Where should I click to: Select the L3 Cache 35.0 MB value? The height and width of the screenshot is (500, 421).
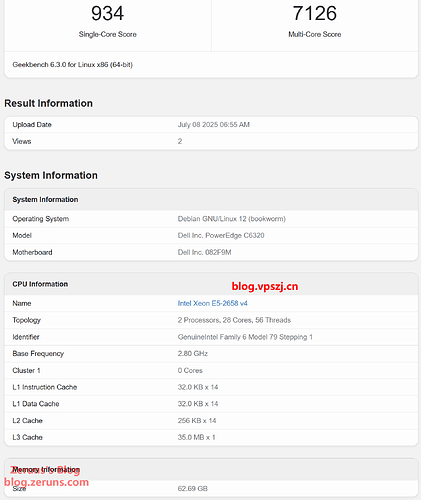tap(196, 437)
